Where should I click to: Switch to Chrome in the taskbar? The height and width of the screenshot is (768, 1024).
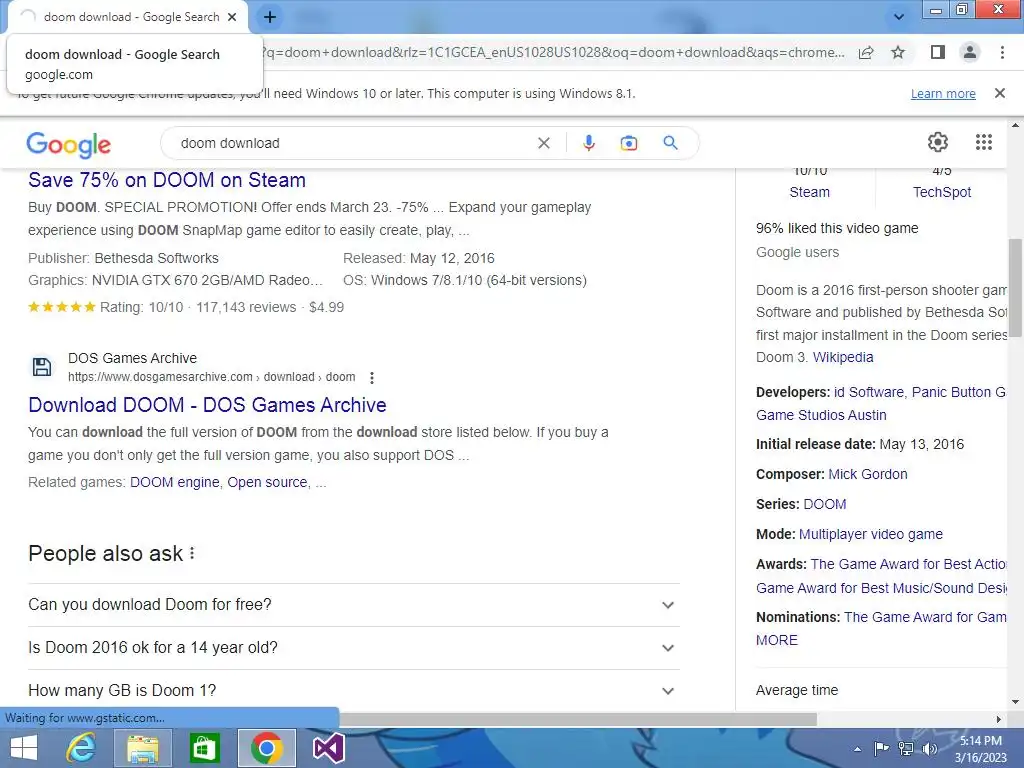[266, 748]
